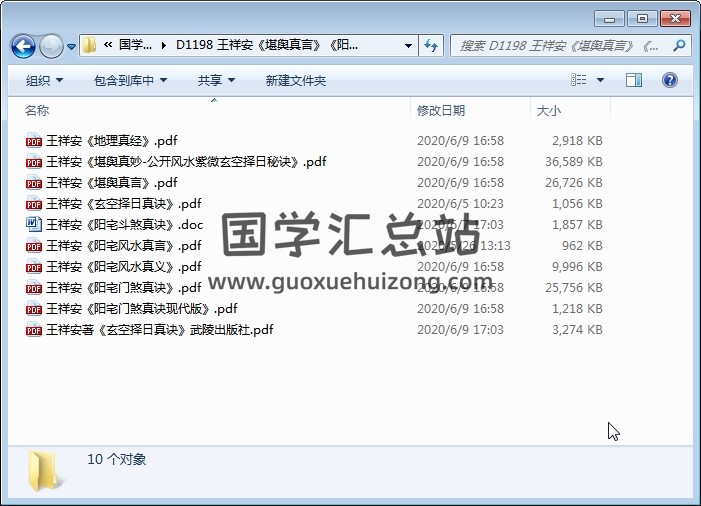Click the refresh button beside address bar
701x506 pixels.
pyautogui.click(x=431, y=46)
